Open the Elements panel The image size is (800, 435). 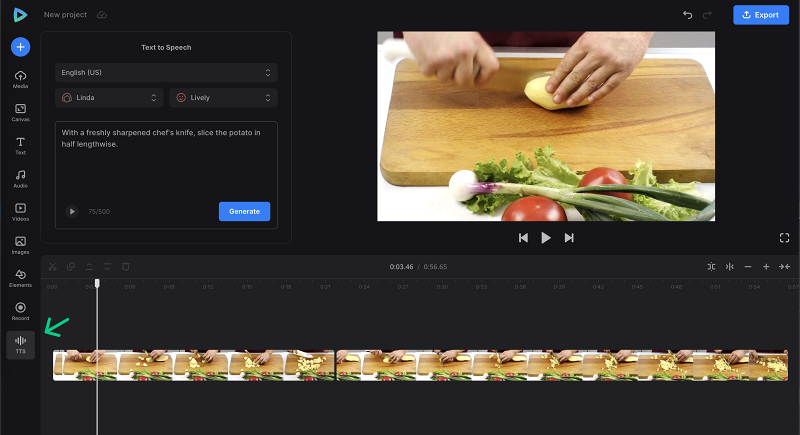[x=20, y=278]
